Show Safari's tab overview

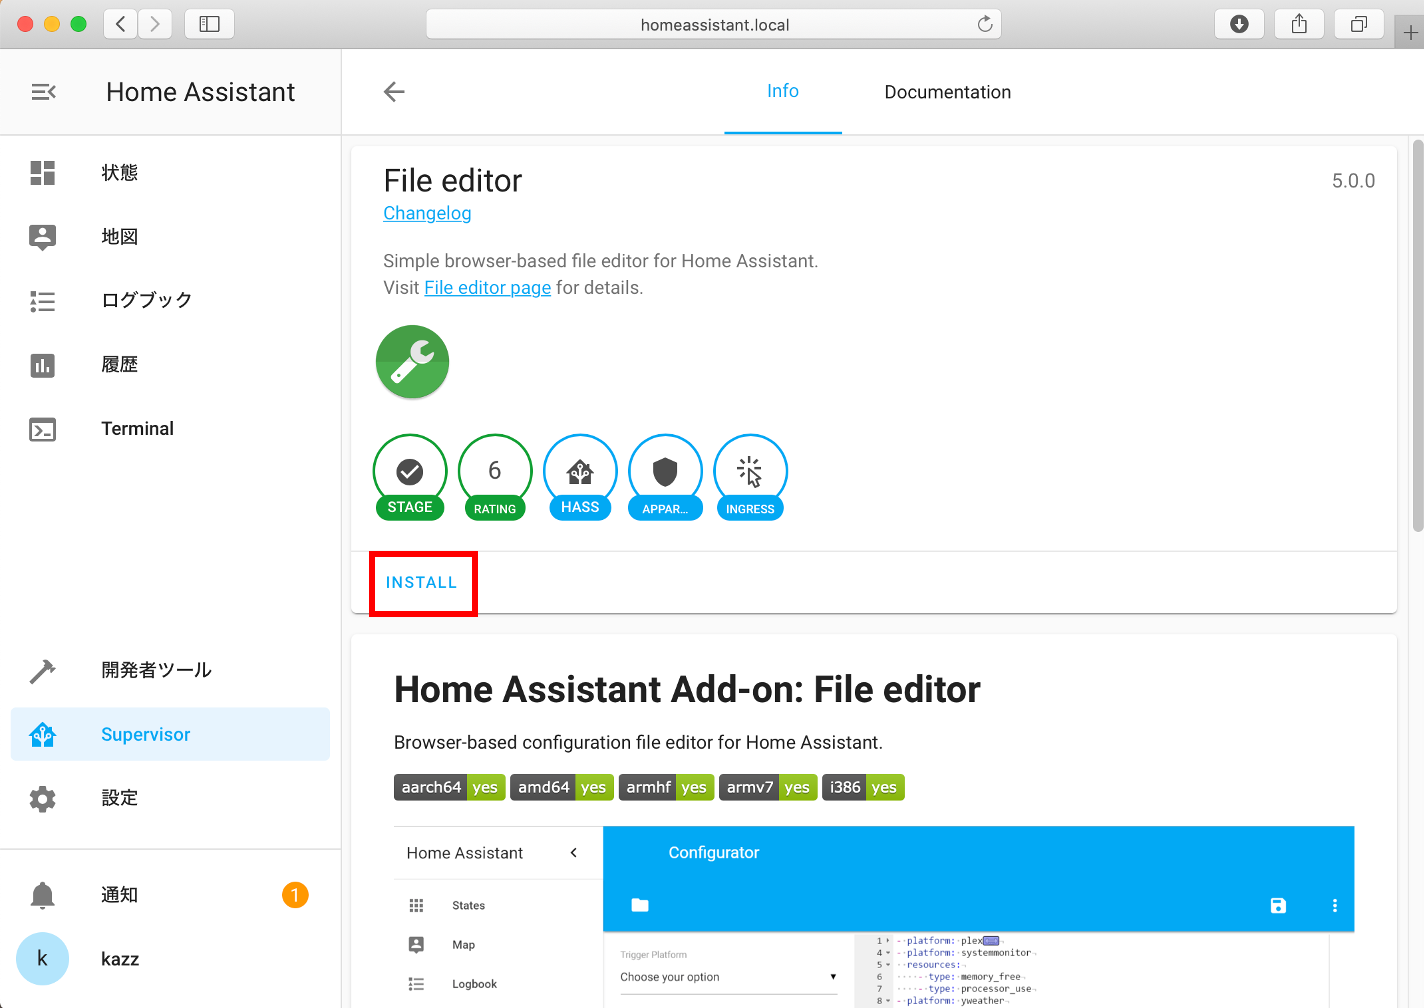1359,24
